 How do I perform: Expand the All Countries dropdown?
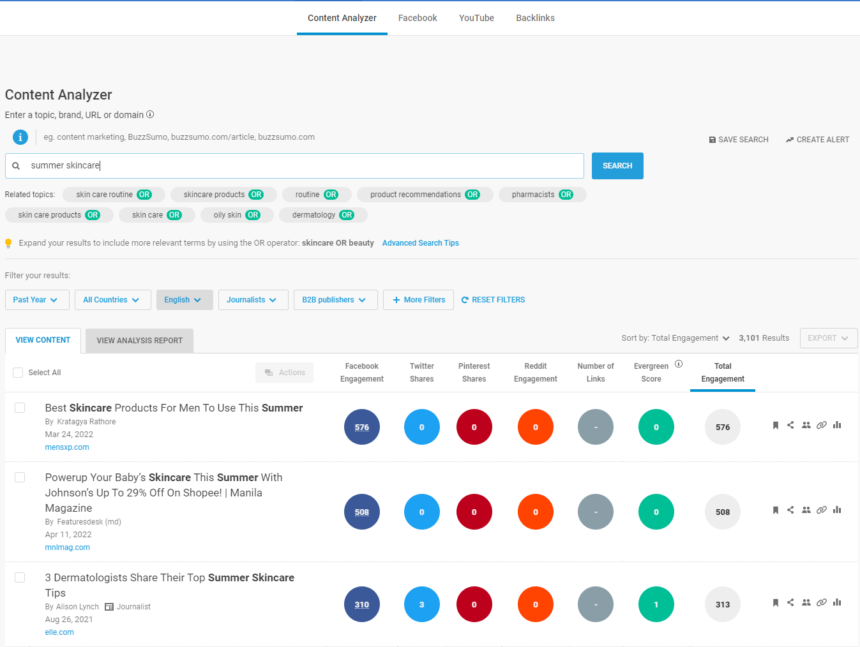coord(112,299)
